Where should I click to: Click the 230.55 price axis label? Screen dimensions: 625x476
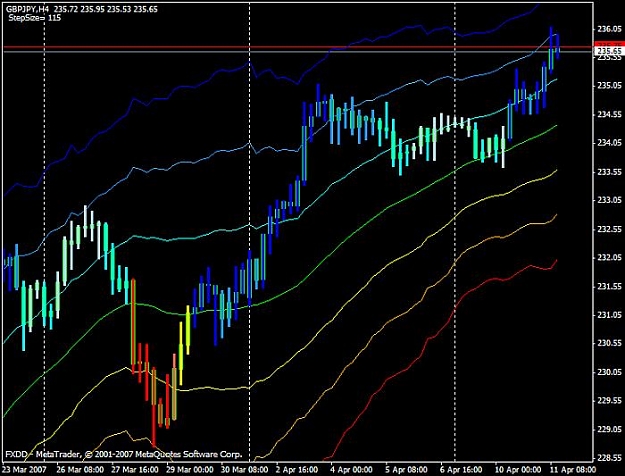(x=609, y=343)
